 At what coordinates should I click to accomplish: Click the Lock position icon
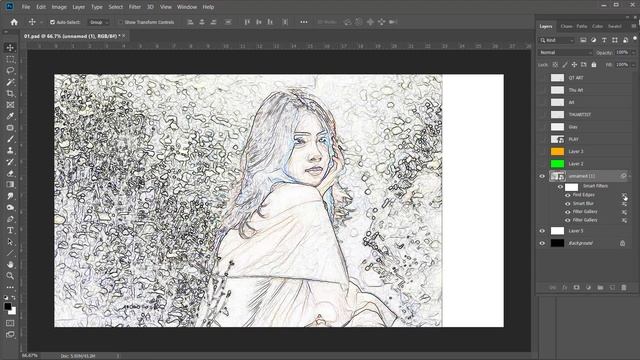[x=574, y=64]
